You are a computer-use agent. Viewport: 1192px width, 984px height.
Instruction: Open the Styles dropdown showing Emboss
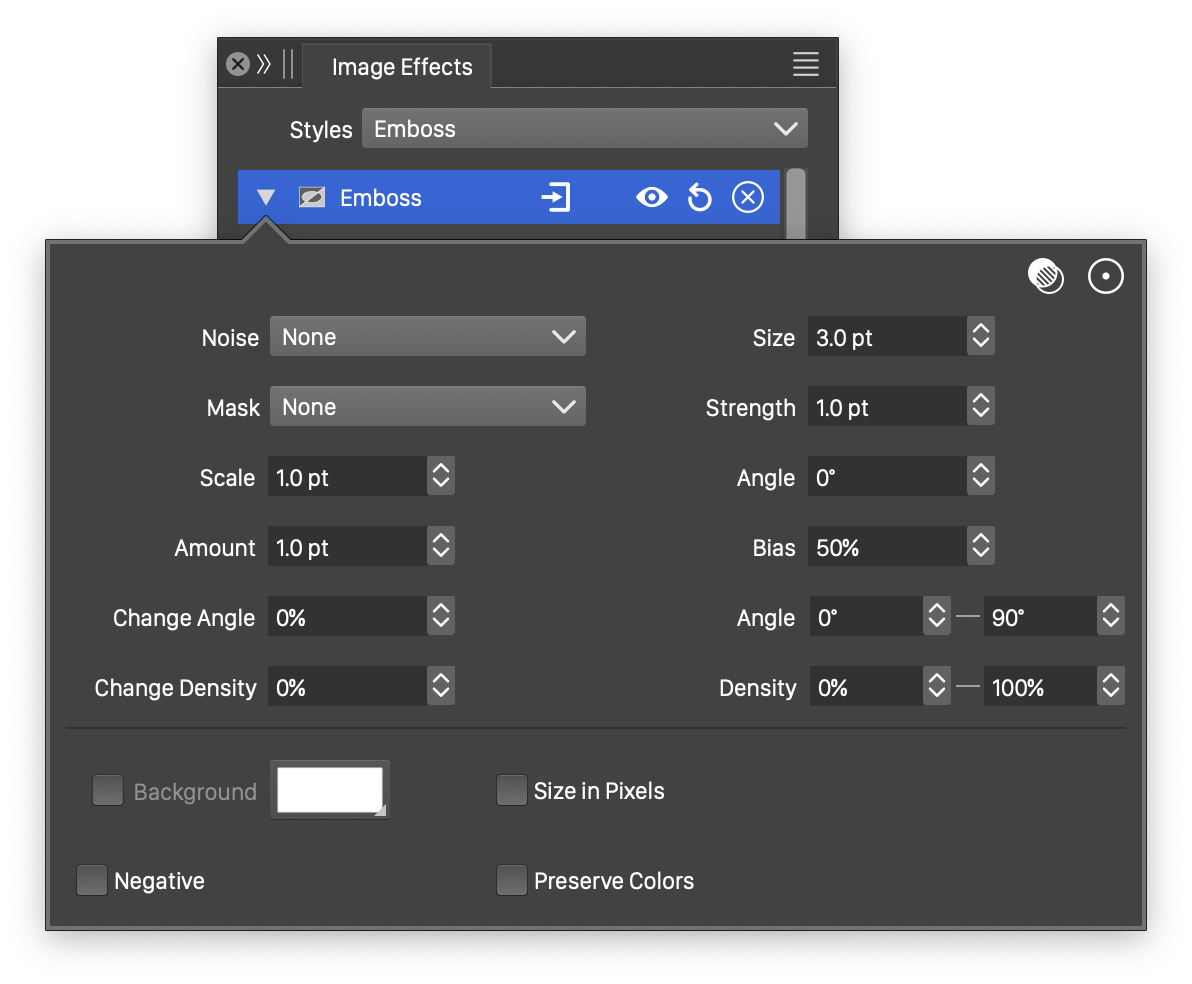tap(584, 129)
